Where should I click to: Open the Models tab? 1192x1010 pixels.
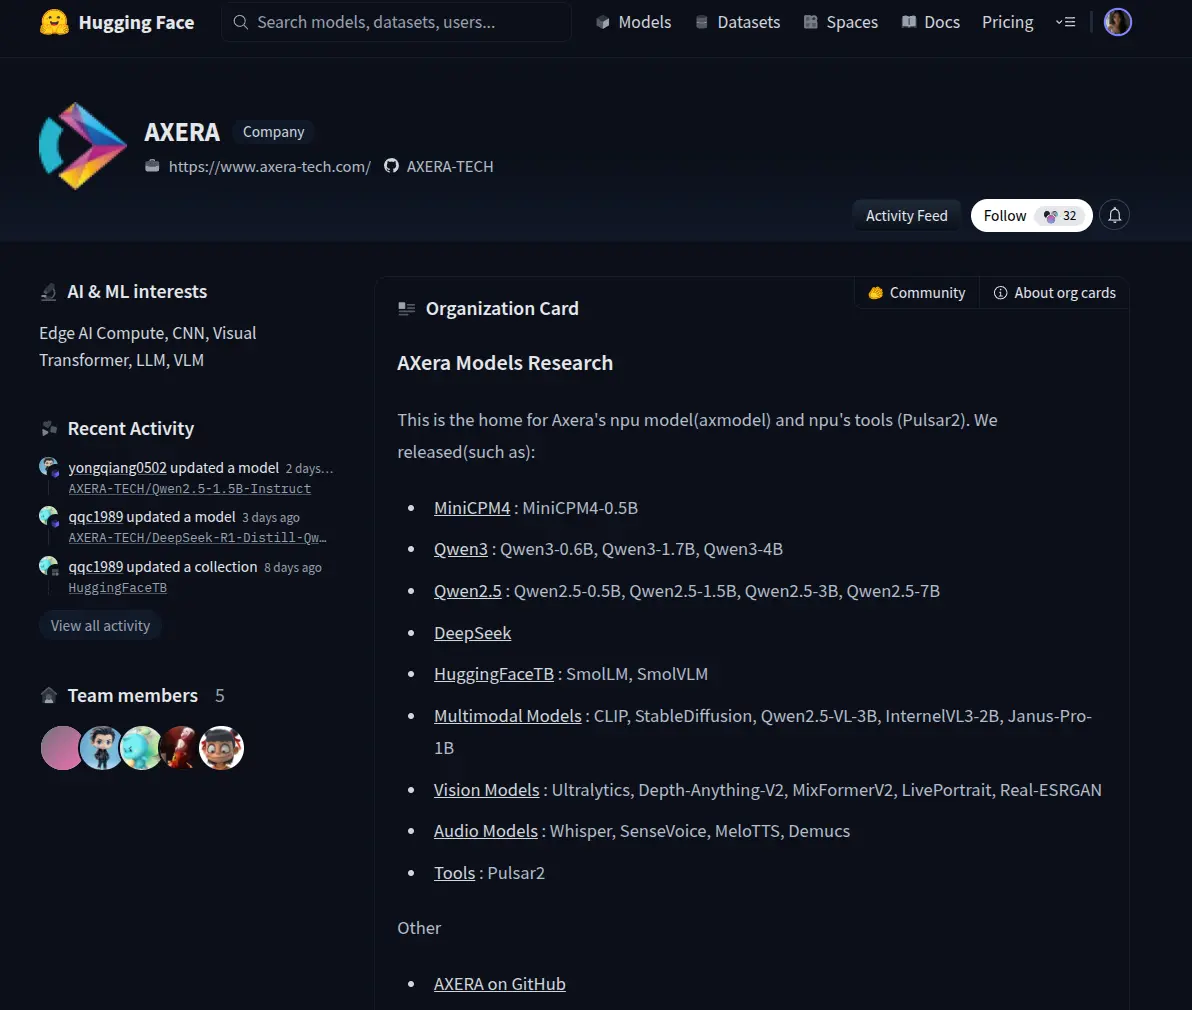click(633, 22)
